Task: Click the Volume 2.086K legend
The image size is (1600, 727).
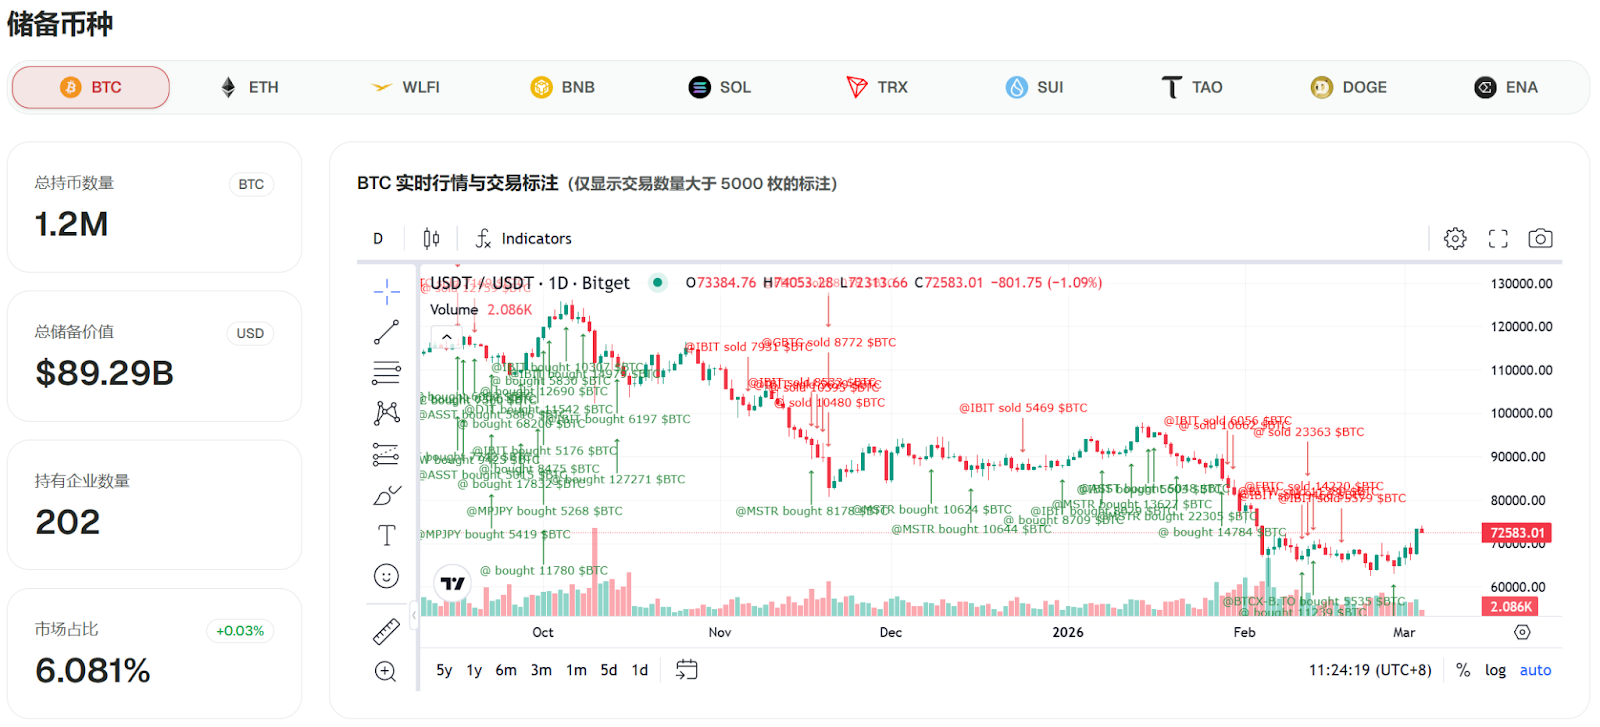Action: click(x=481, y=310)
